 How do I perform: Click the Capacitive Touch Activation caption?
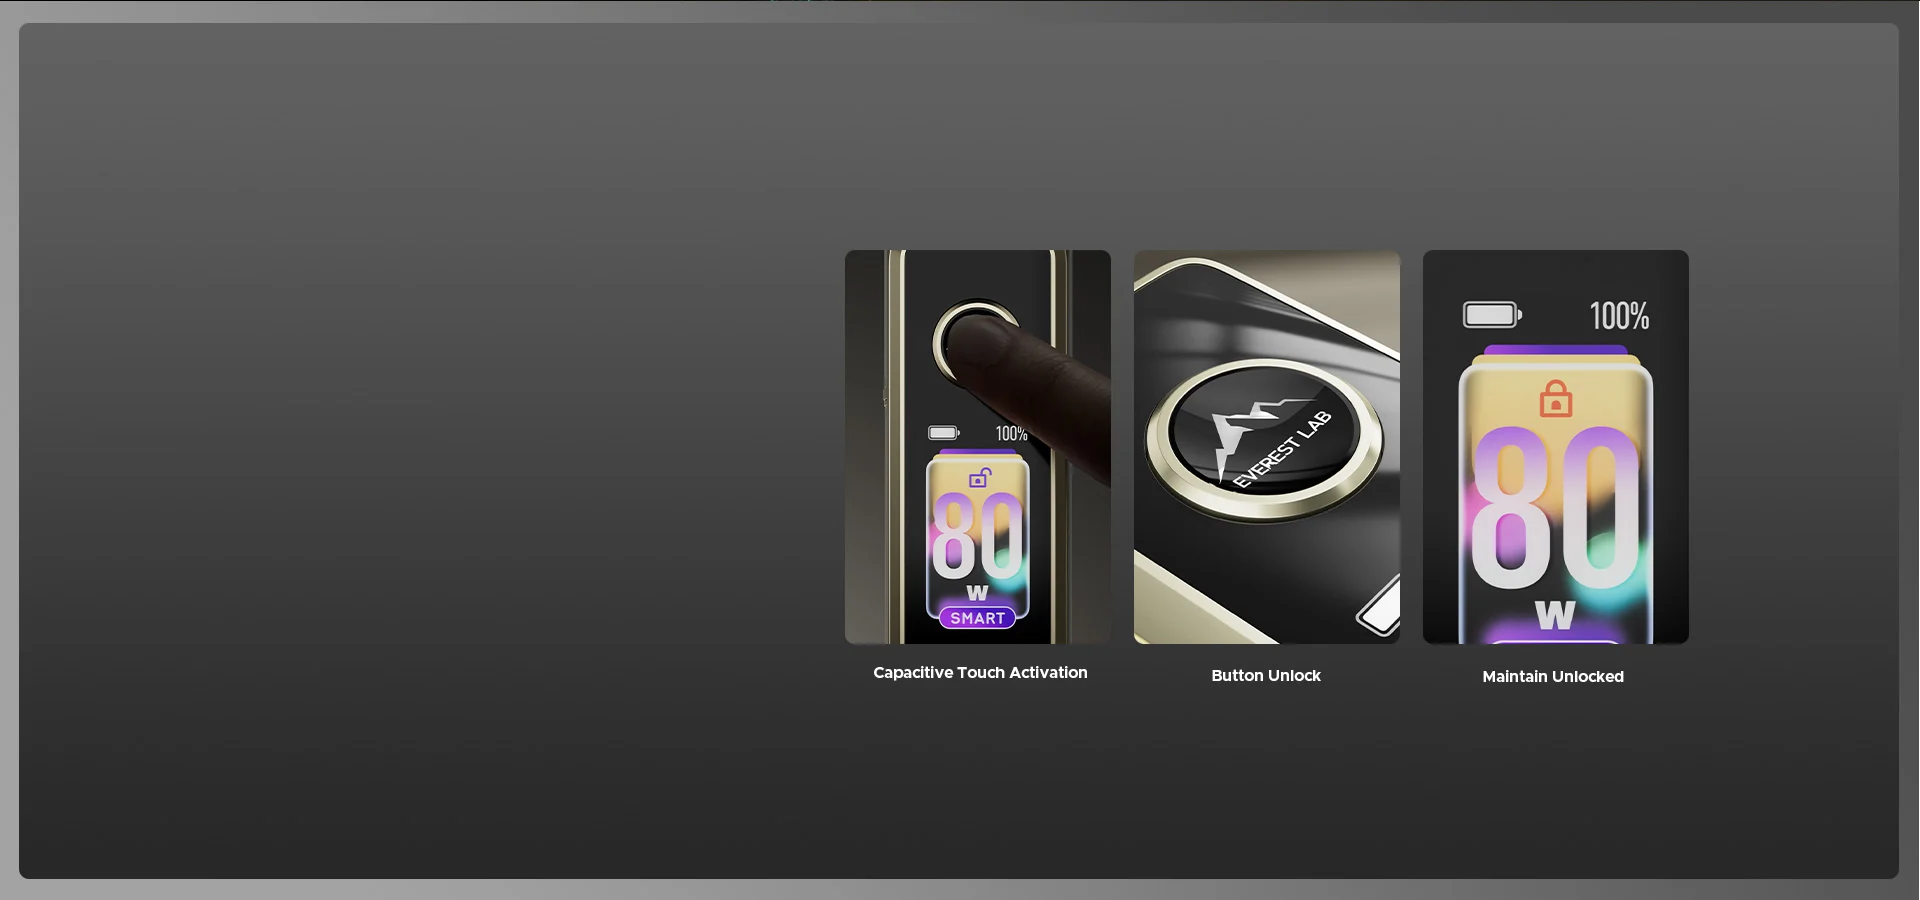tap(980, 673)
